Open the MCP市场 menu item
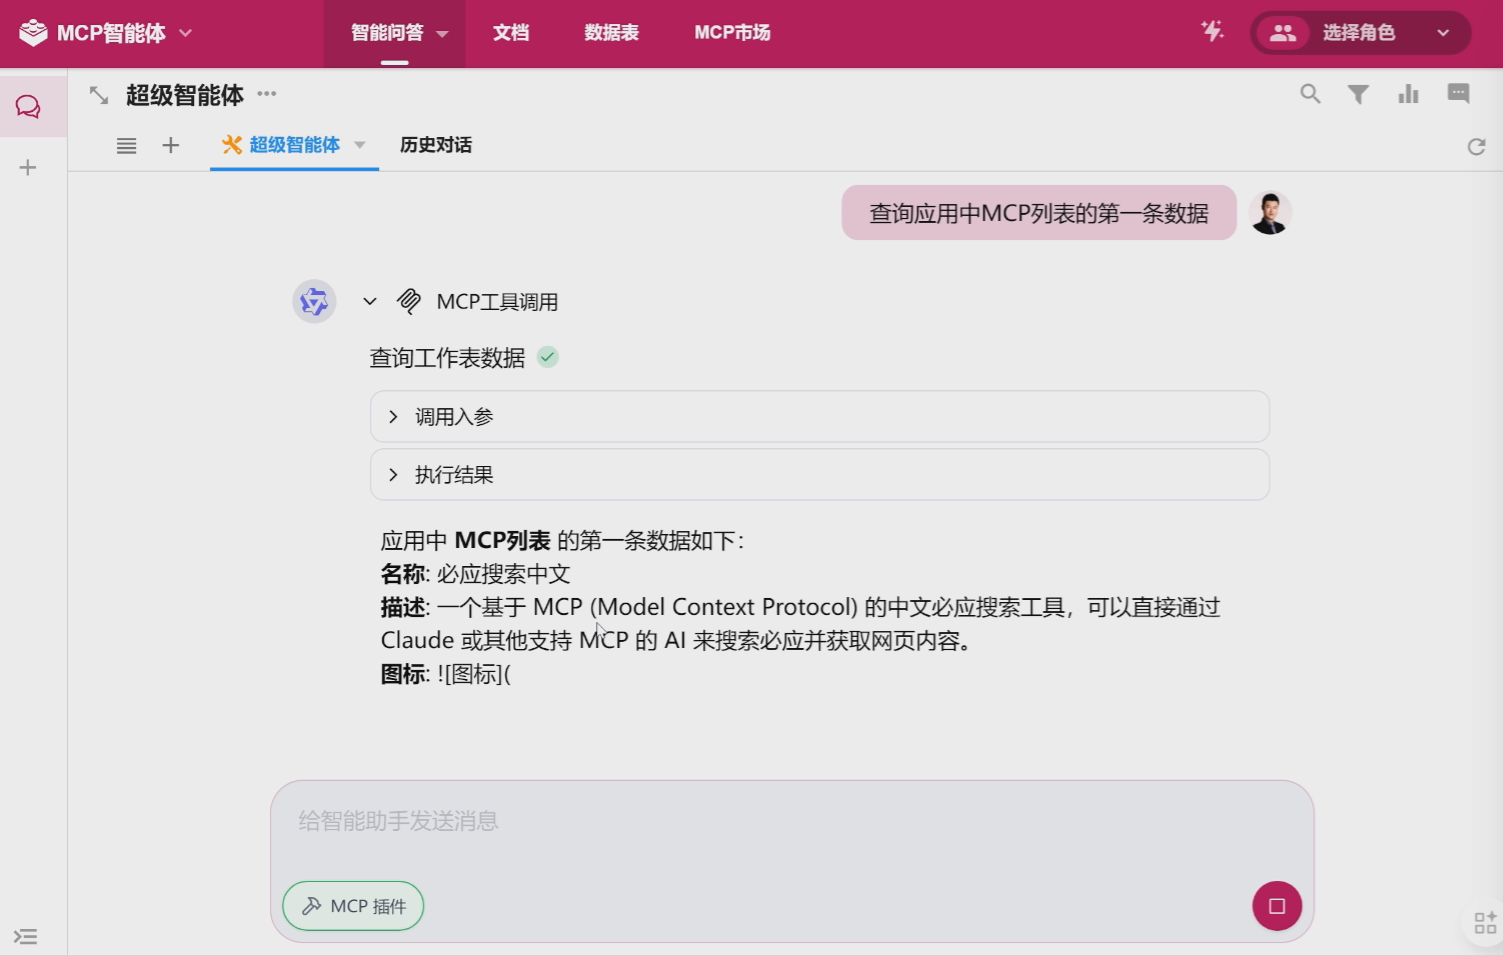 click(732, 33)
